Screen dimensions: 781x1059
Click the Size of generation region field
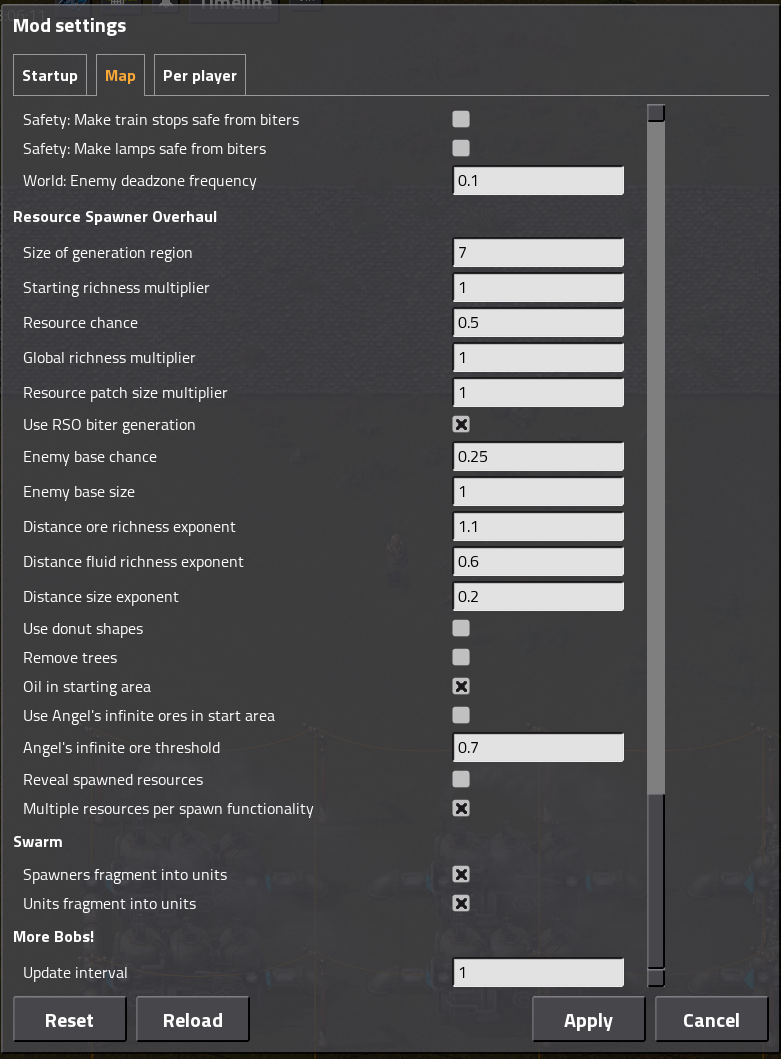click(x=538, y=253)
